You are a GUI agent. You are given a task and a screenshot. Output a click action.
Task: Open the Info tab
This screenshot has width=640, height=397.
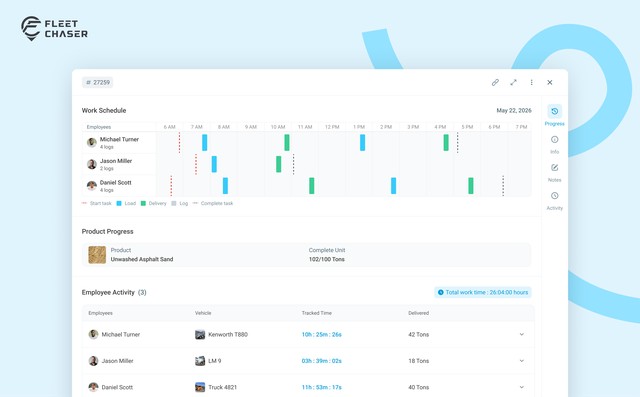tap(554, 144)
